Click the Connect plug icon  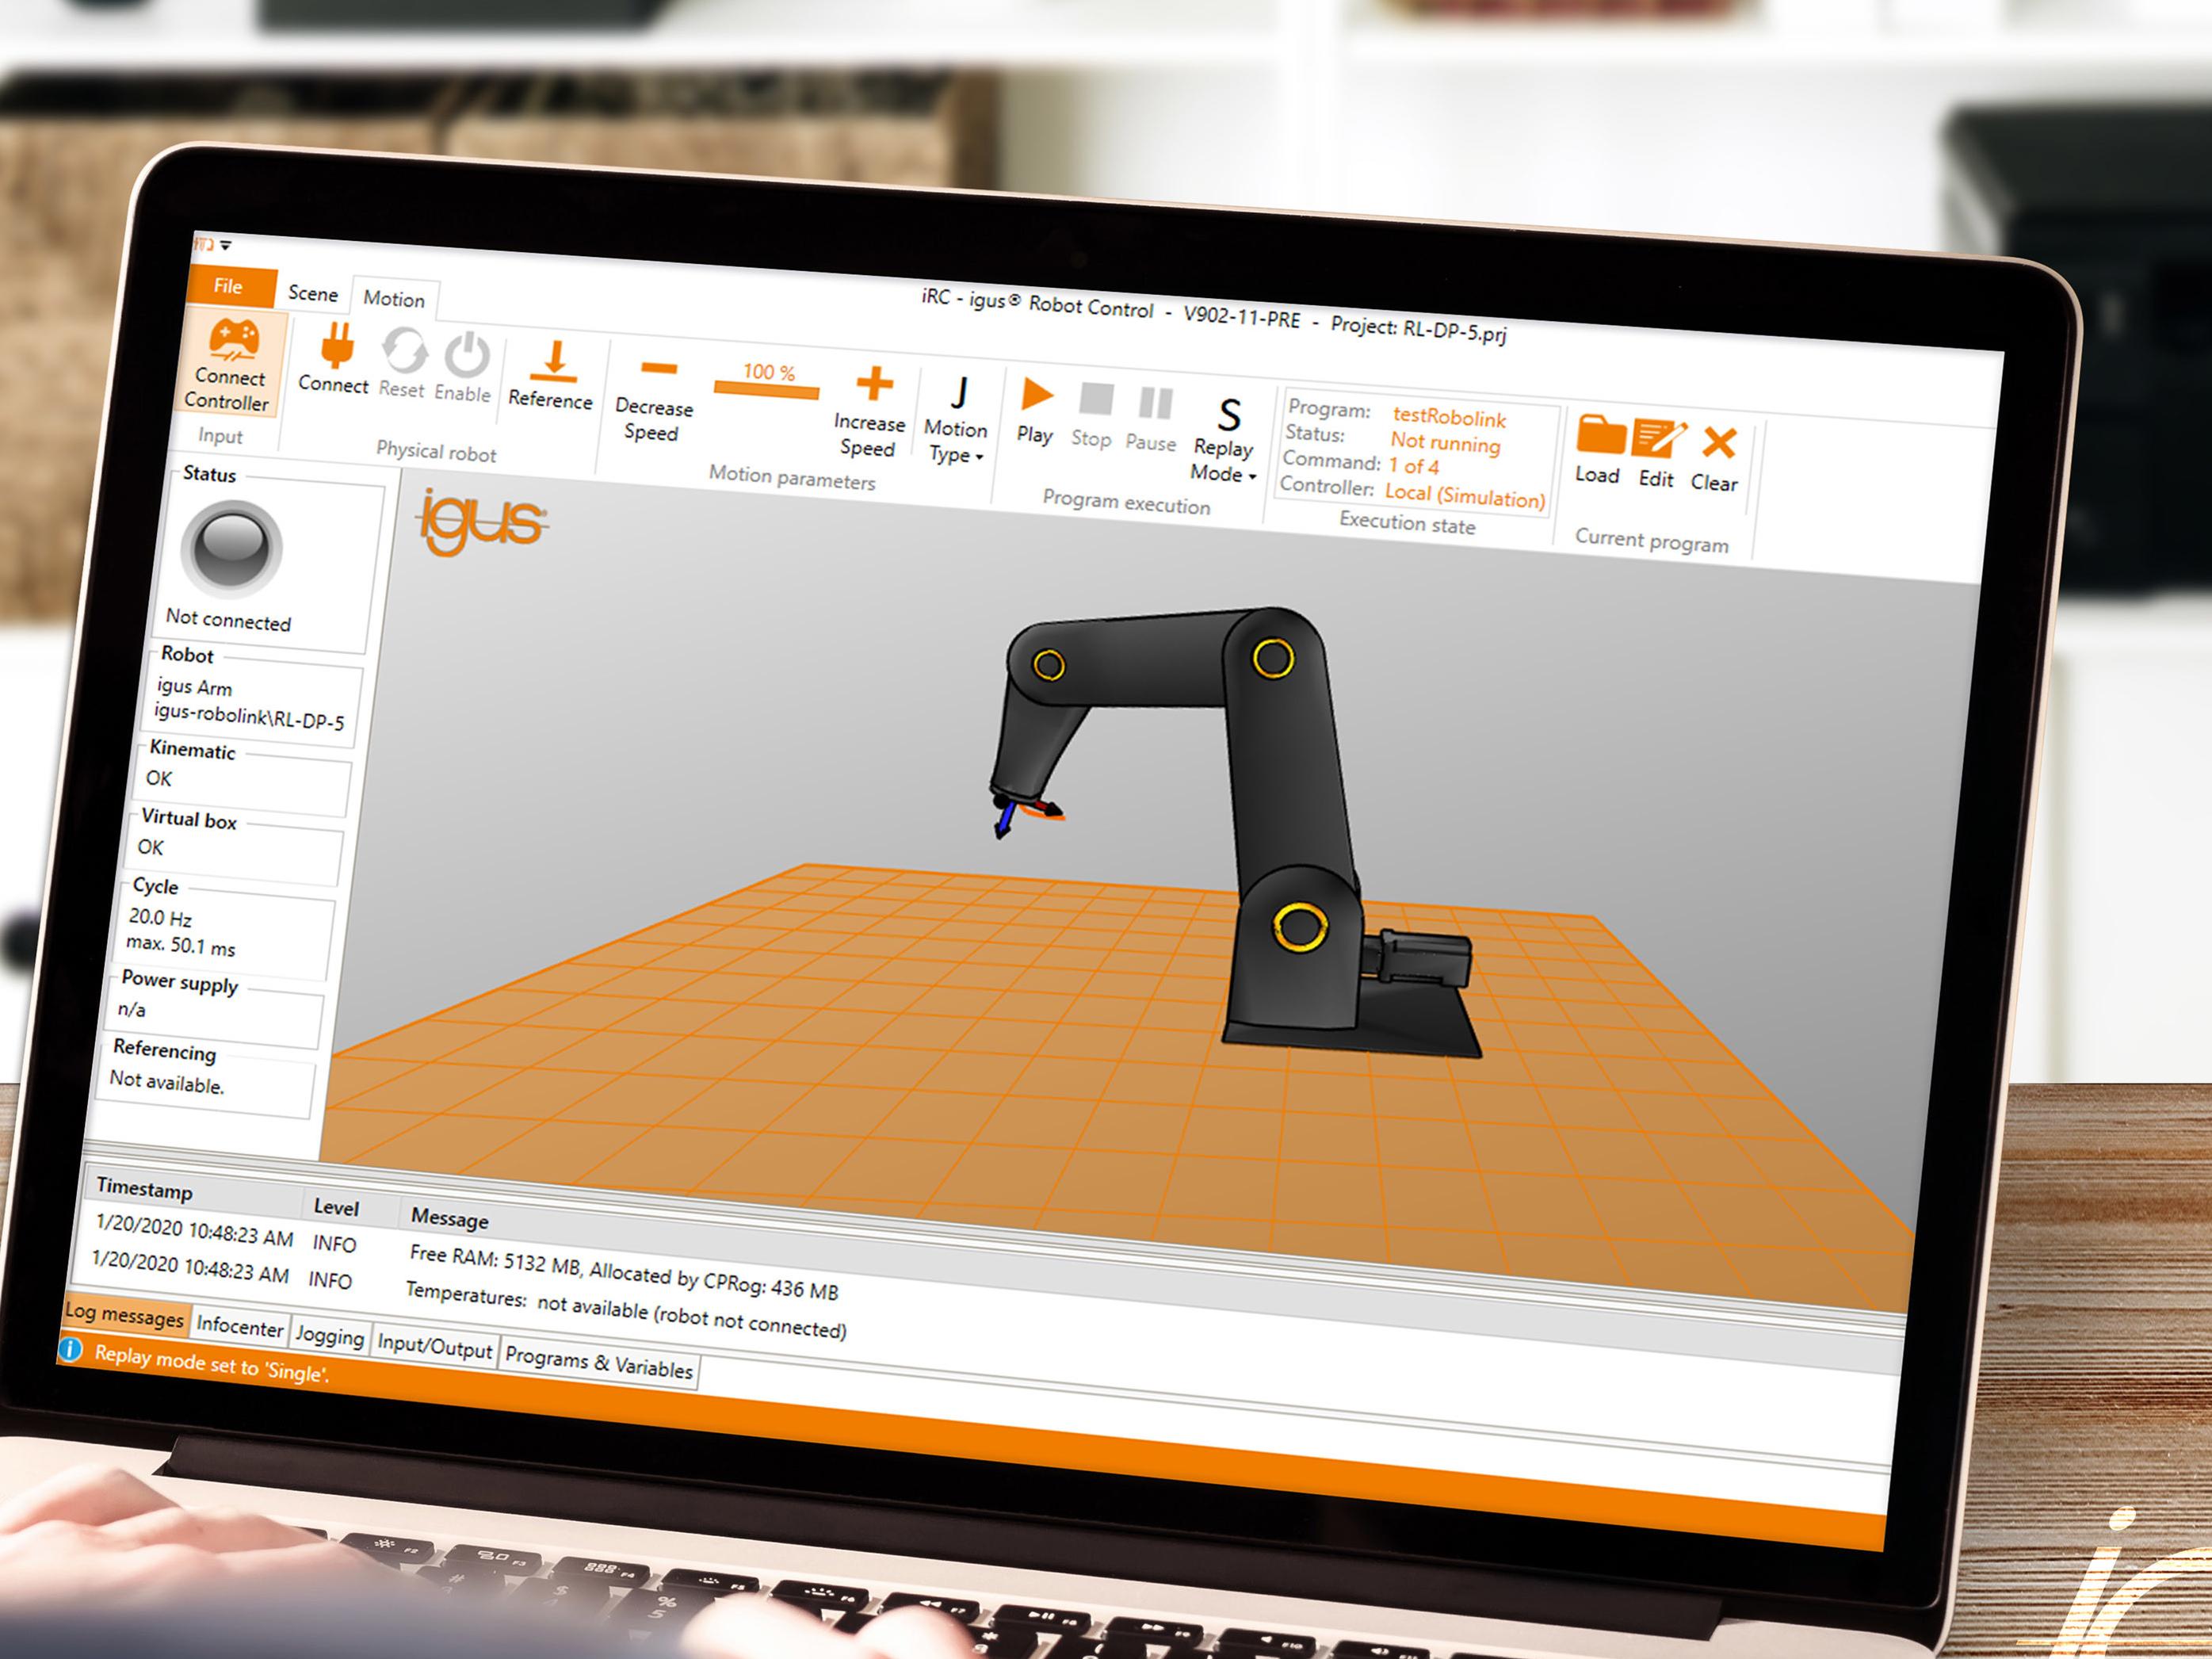[x=337, y=344]
